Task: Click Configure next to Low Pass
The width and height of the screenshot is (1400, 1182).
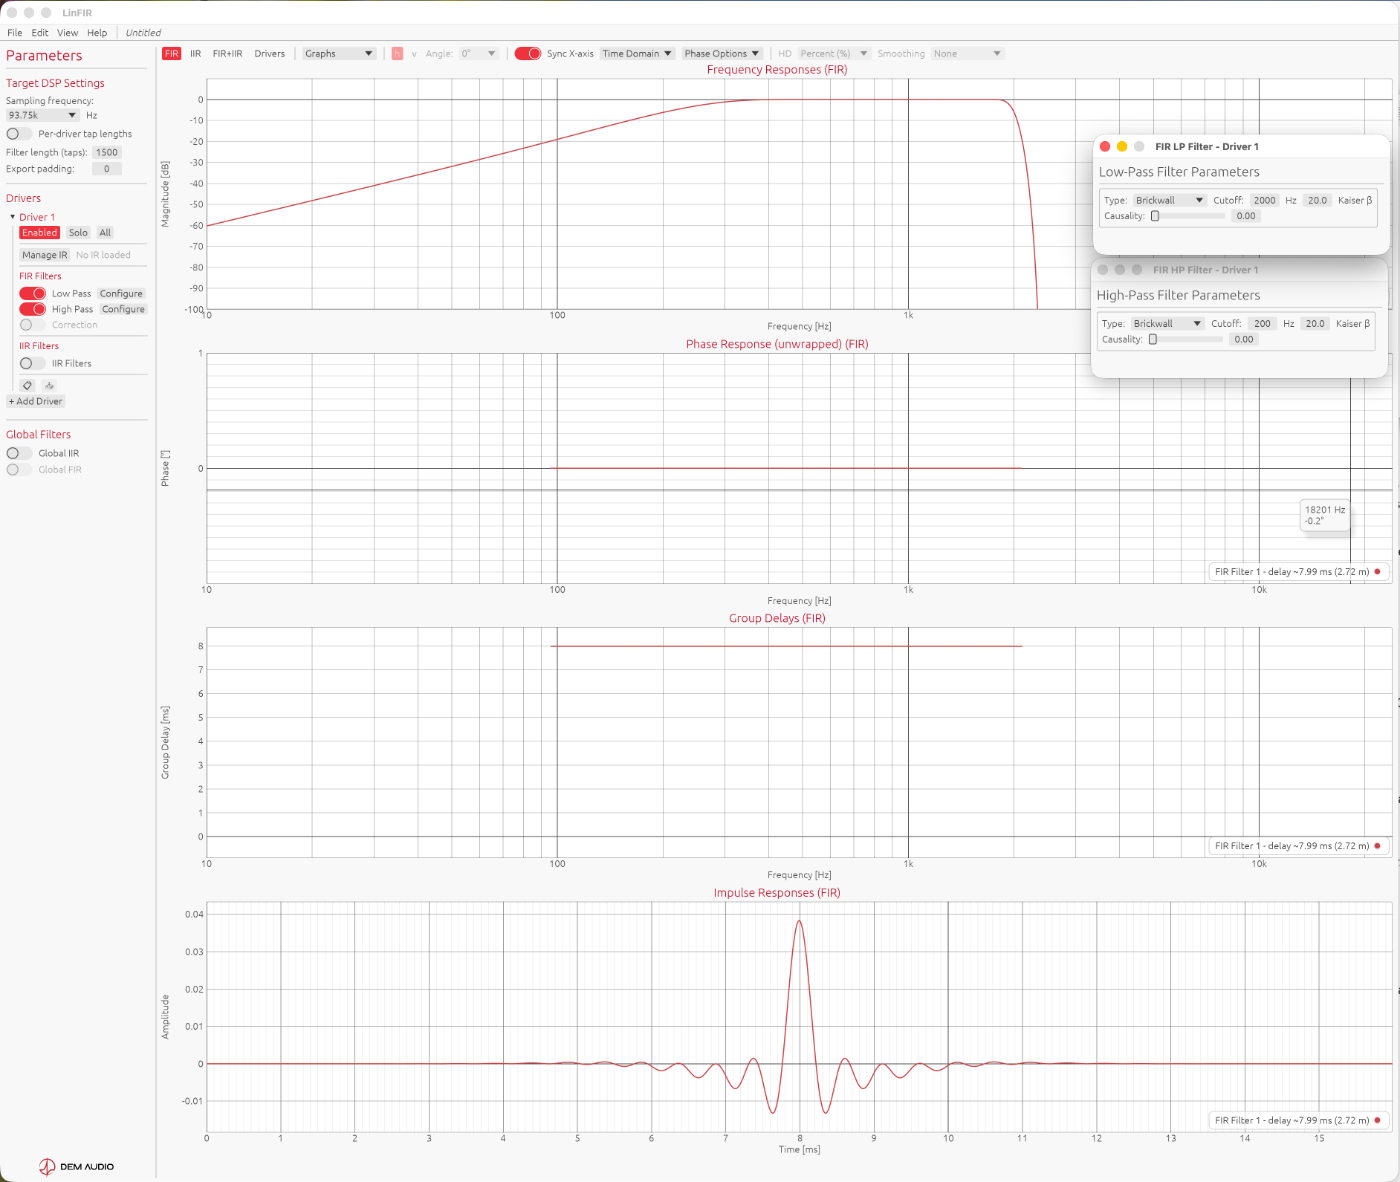Action: point(121,293)
